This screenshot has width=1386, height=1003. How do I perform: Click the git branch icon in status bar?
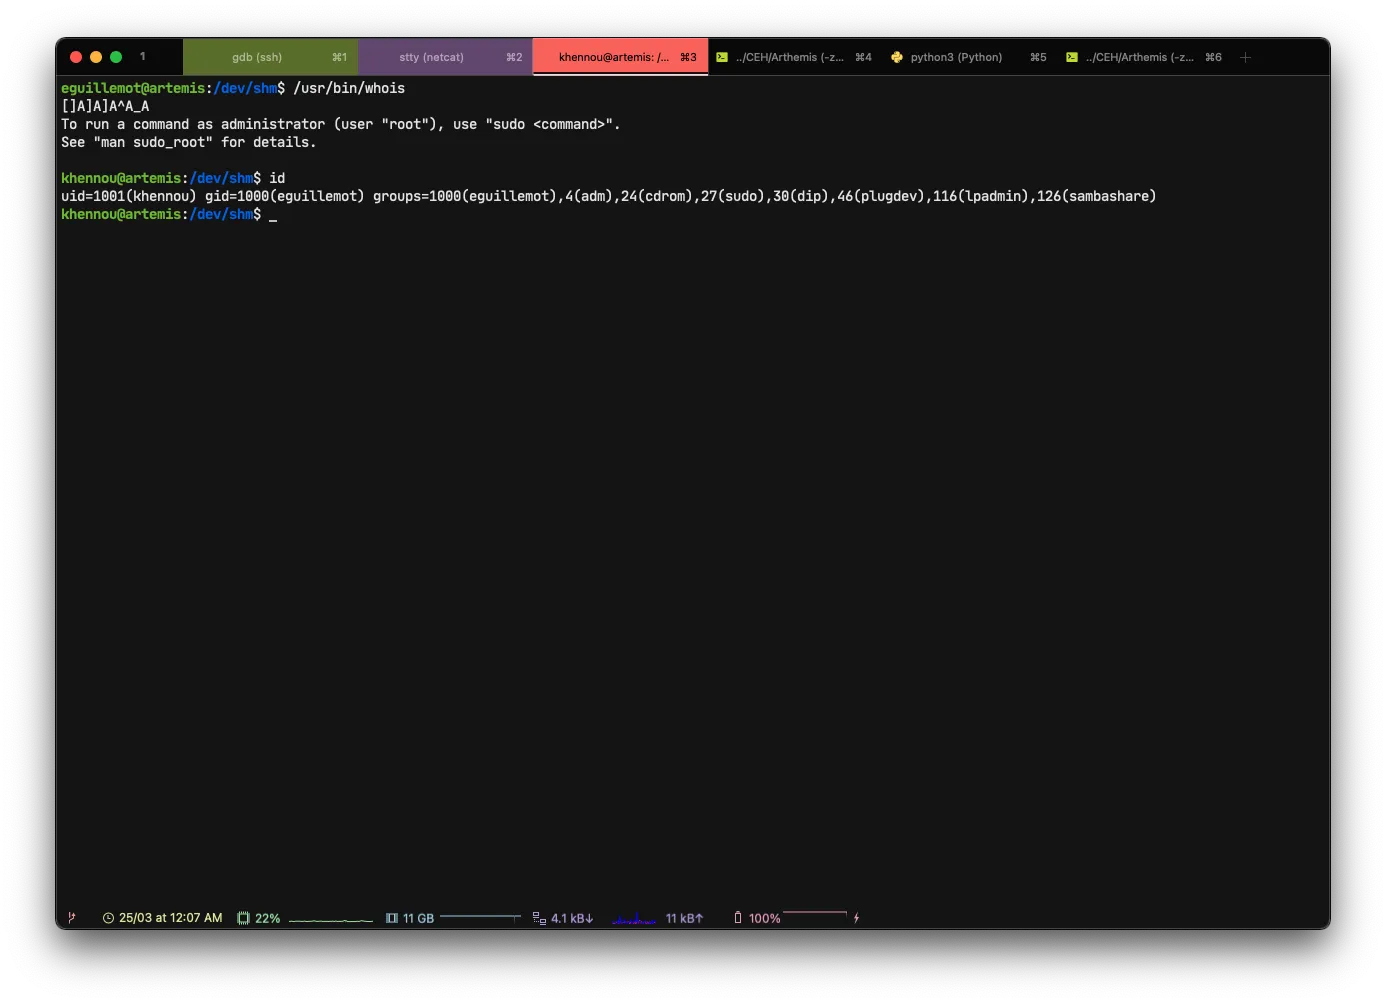[x=71, y=918]
